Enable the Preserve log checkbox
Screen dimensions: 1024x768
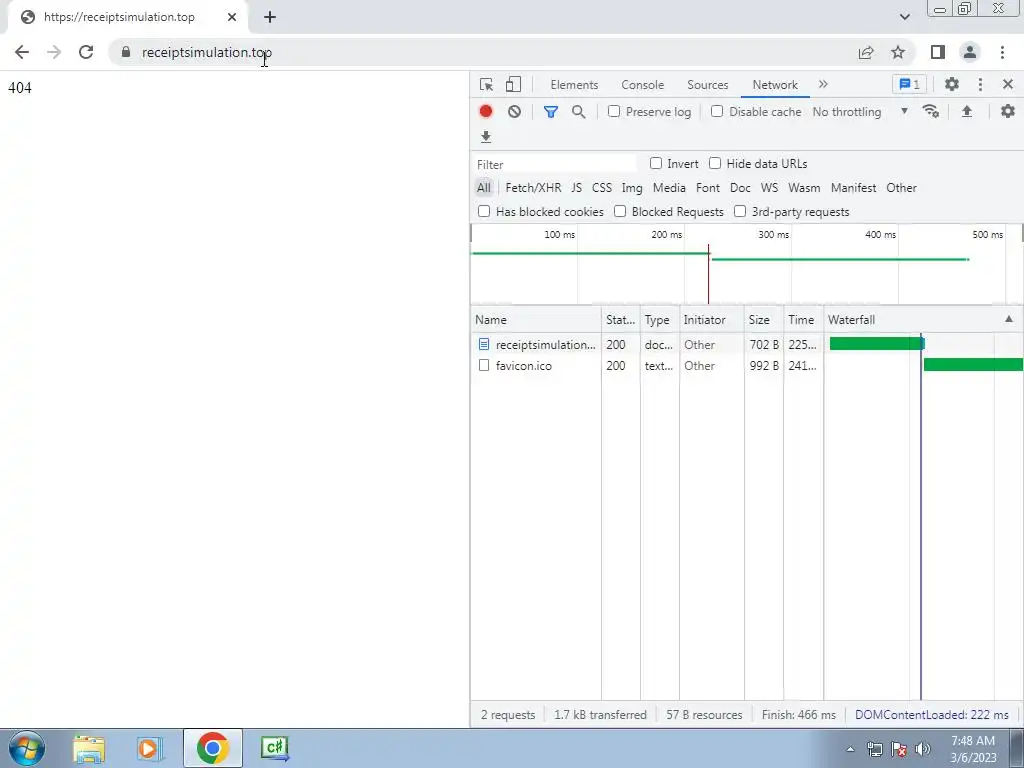(x=614, y=112)
